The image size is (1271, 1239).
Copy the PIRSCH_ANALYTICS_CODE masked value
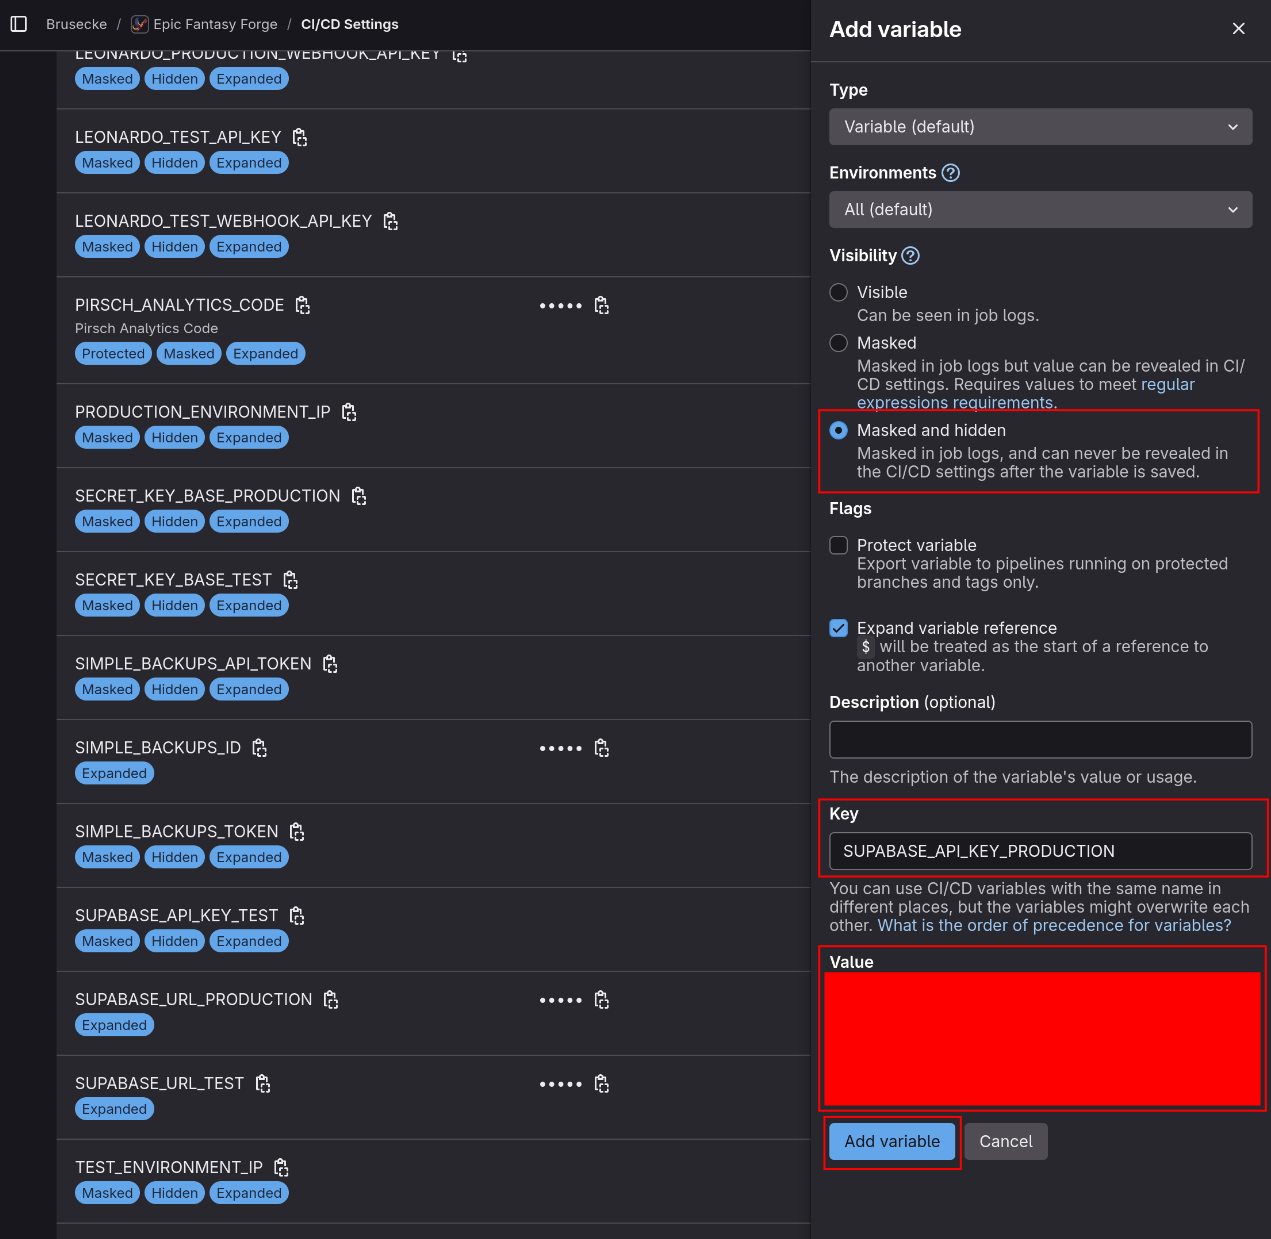(x=602, y=305)
